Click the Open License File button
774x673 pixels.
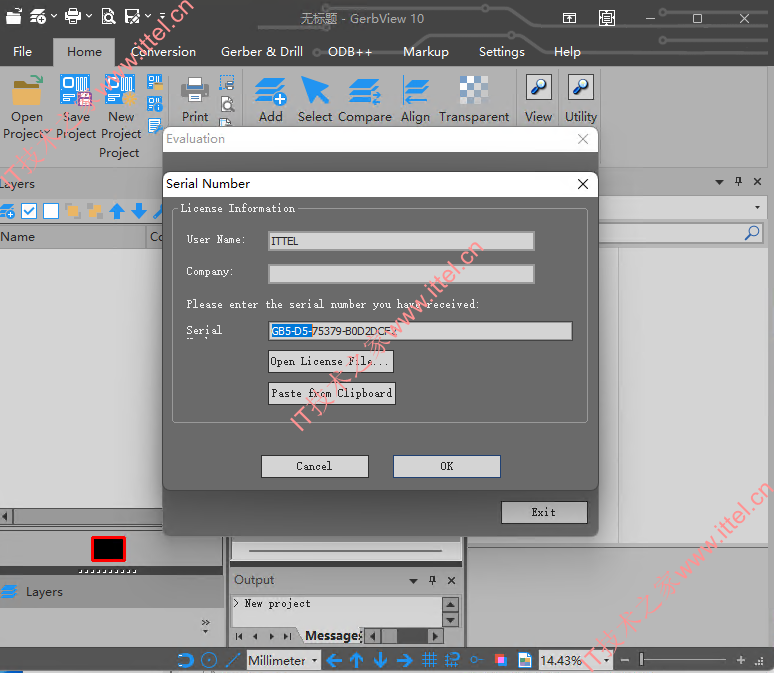[x=331, y=361]
